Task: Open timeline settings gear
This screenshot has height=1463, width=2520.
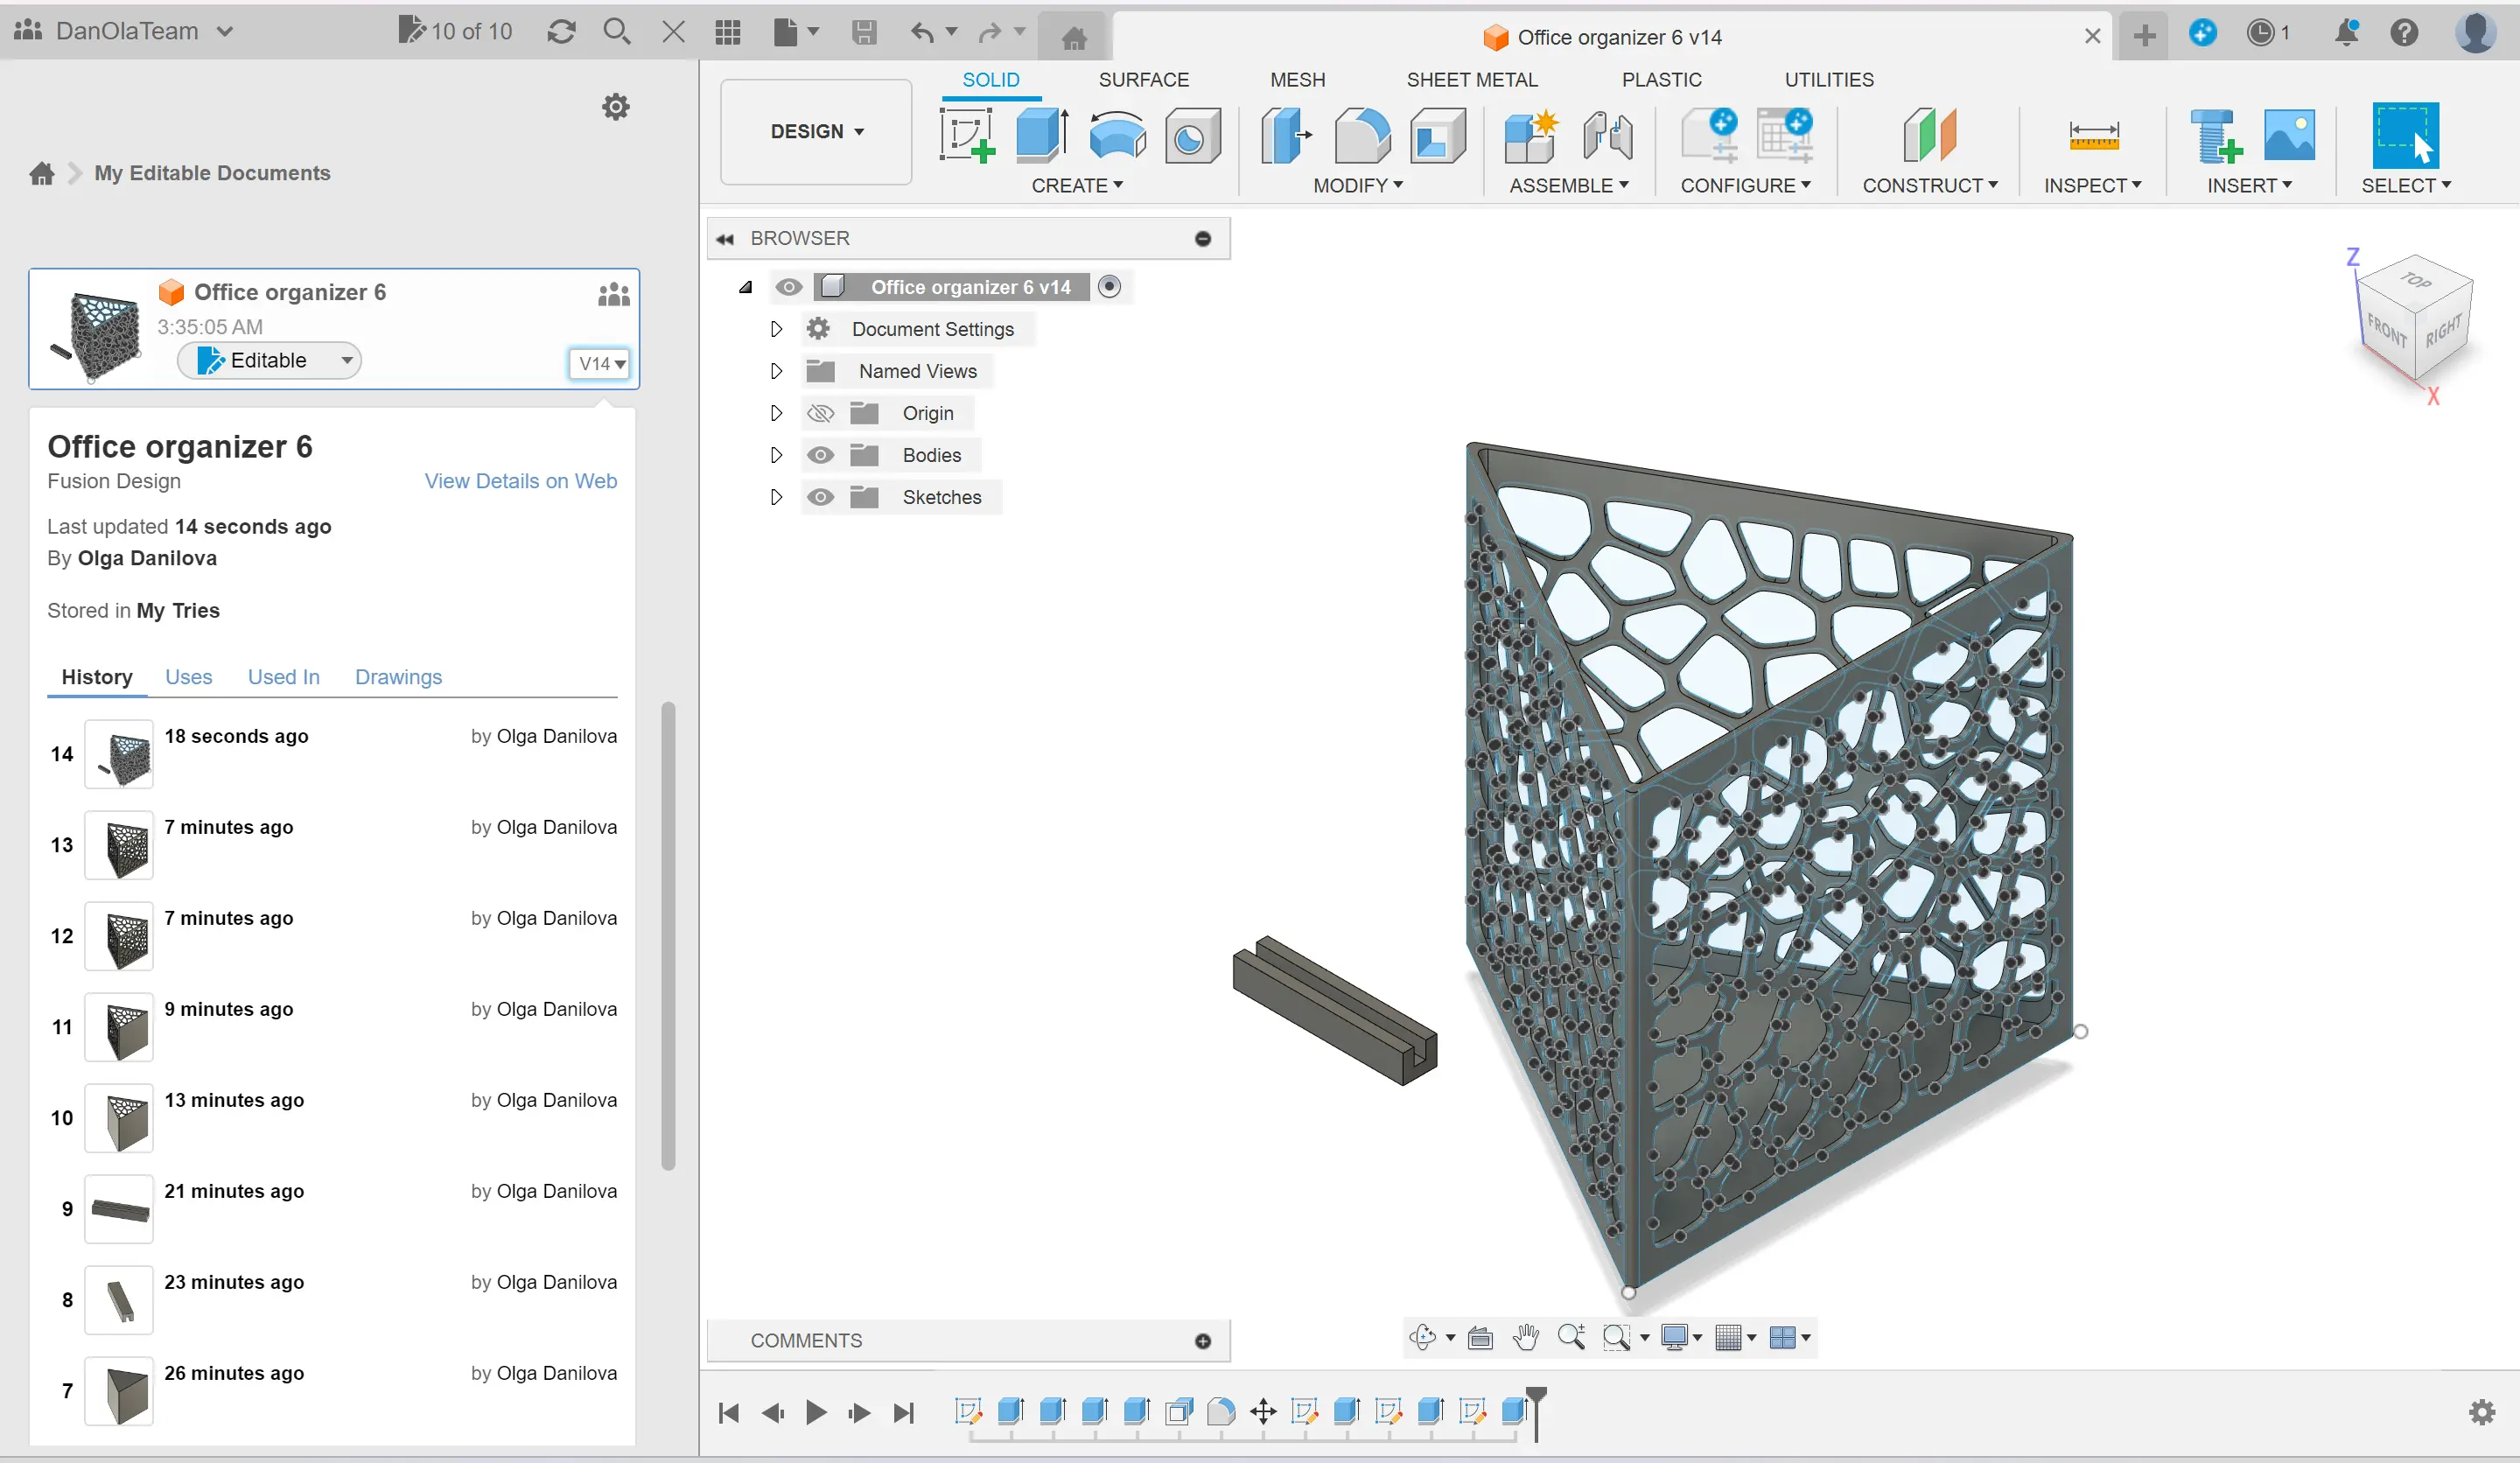Action: pos(2482,1412)
